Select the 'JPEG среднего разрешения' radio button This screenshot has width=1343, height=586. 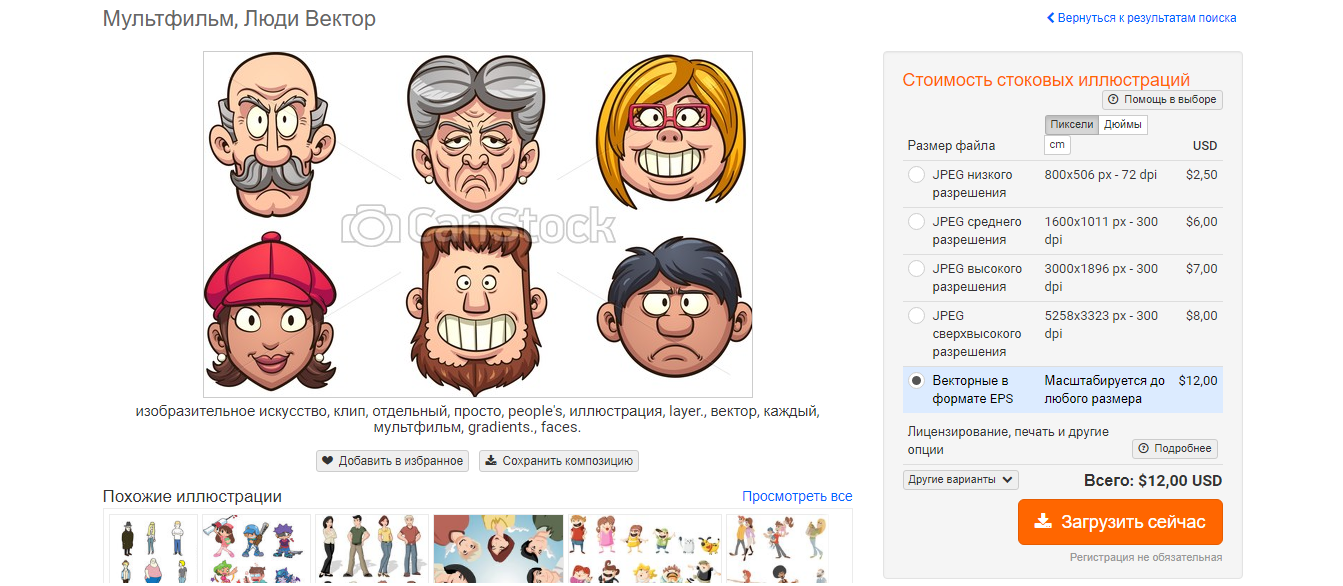pos(916,221)
